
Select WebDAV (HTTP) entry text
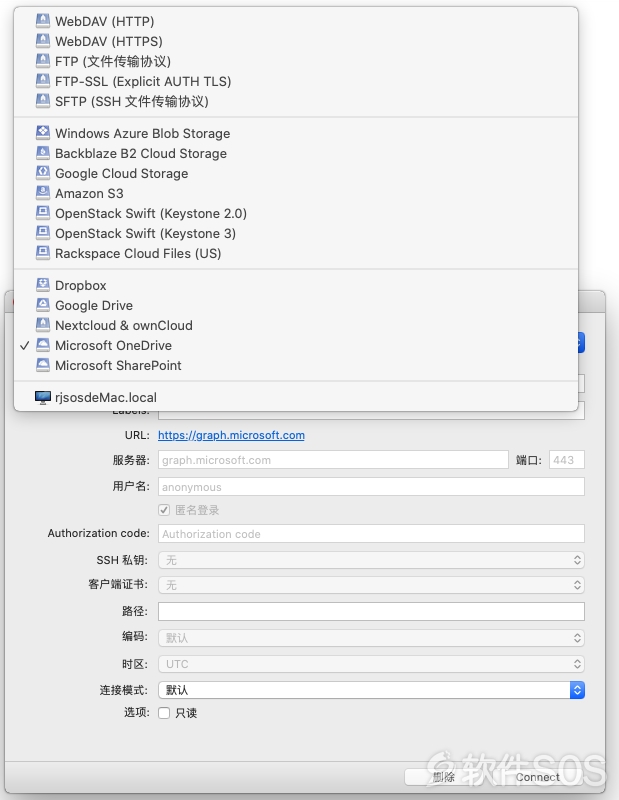coord(105,21)
